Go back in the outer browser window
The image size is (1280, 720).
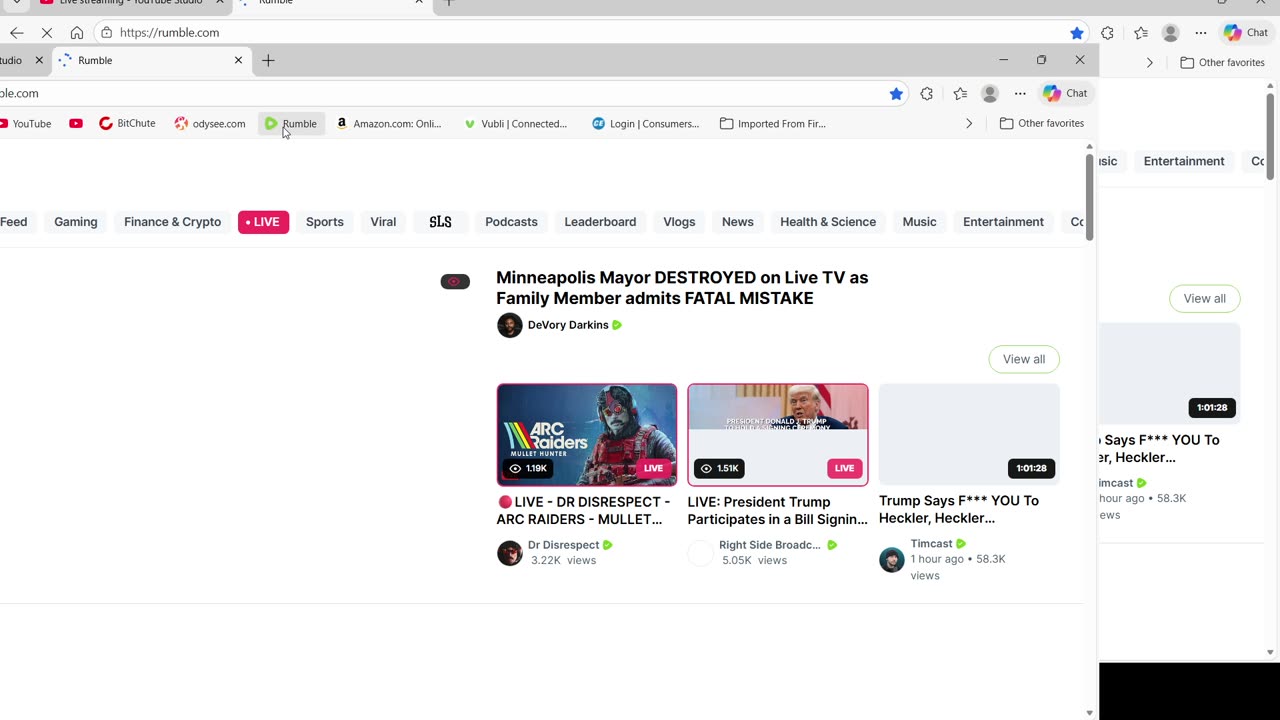pos(16,33)
